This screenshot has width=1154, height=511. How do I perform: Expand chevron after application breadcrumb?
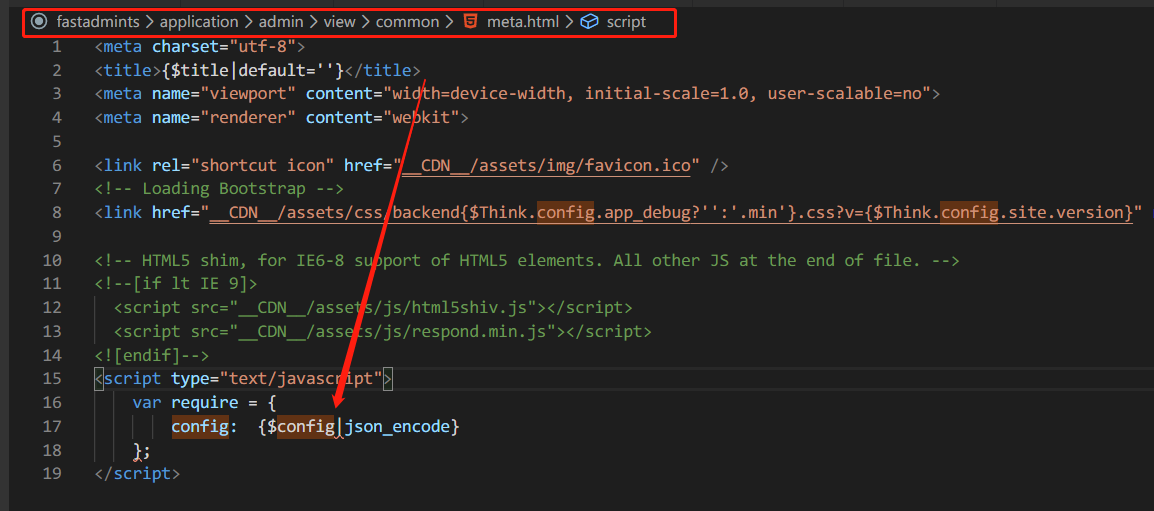pyautogui.click(x=249, y=22)
